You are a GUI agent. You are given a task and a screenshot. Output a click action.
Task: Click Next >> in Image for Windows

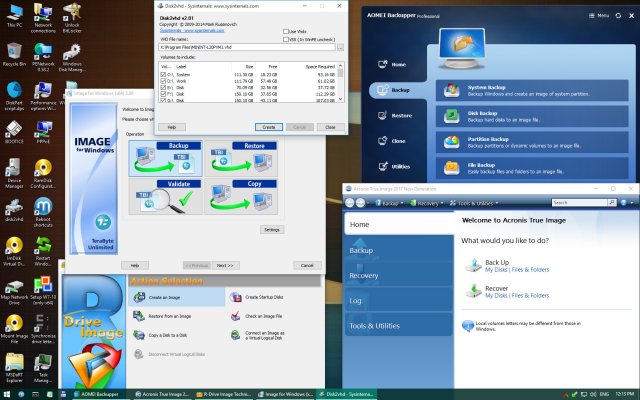click(x=225, y=265)
